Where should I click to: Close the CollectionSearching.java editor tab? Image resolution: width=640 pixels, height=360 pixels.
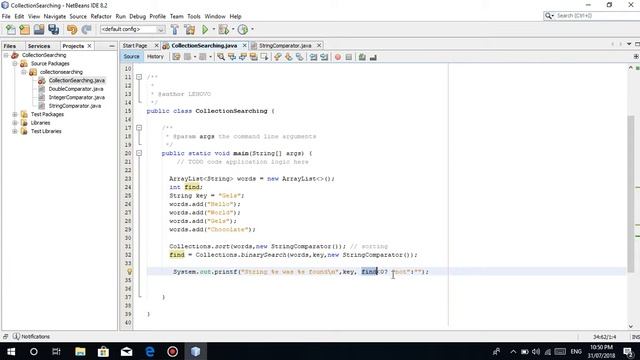point(244,46)
